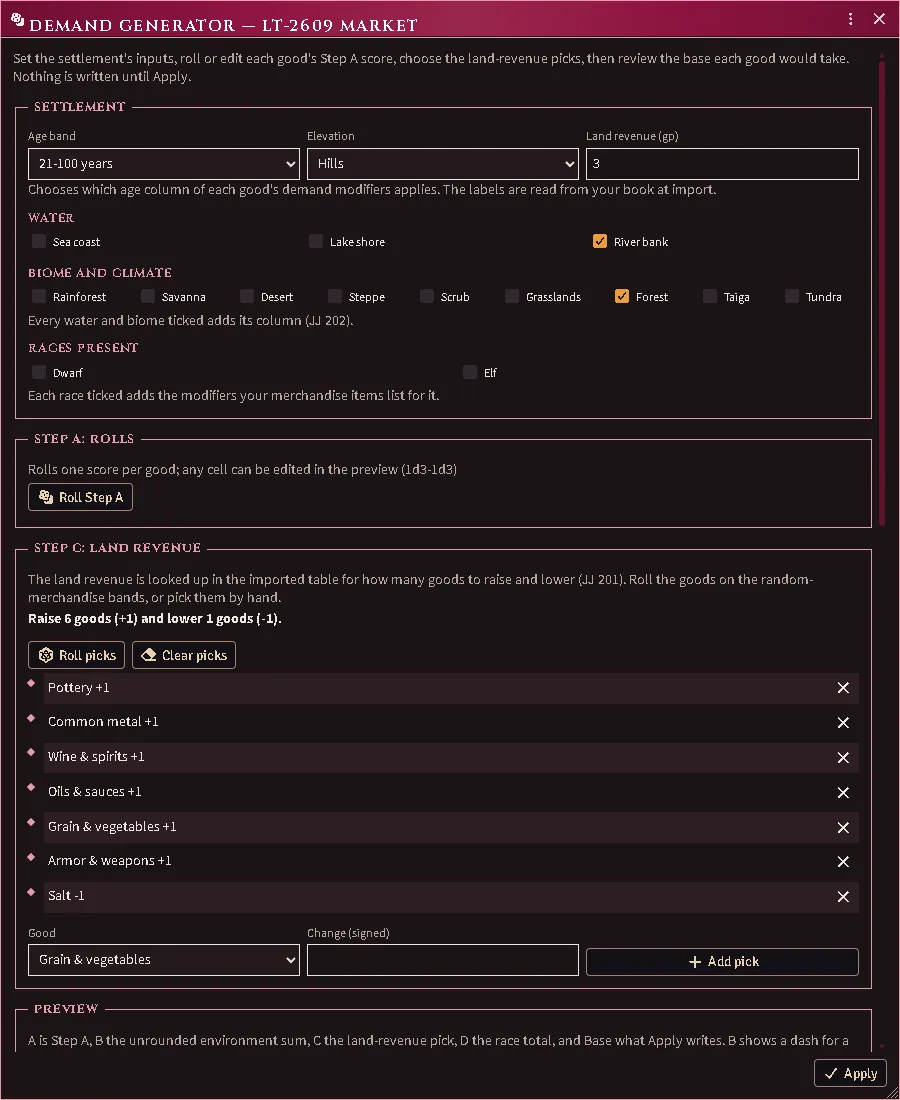The height and width of the screenshot is (1100, 900).
Task: Remove the Salt -1 pick
Action: (843, 897)
